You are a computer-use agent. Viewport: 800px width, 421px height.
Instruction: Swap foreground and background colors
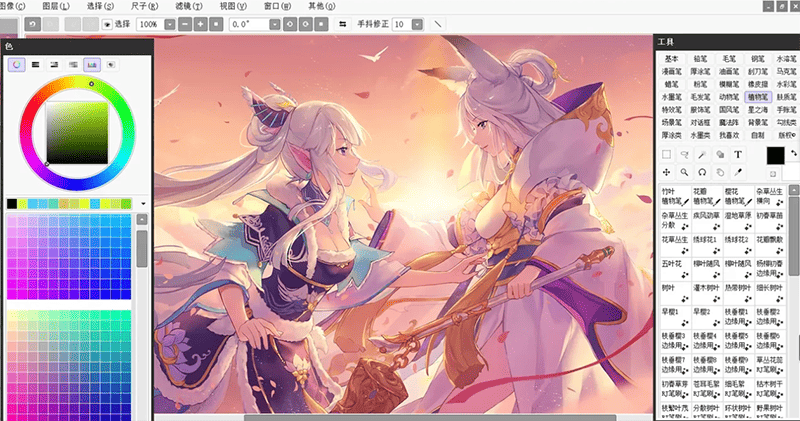click(x=794, y=152)
